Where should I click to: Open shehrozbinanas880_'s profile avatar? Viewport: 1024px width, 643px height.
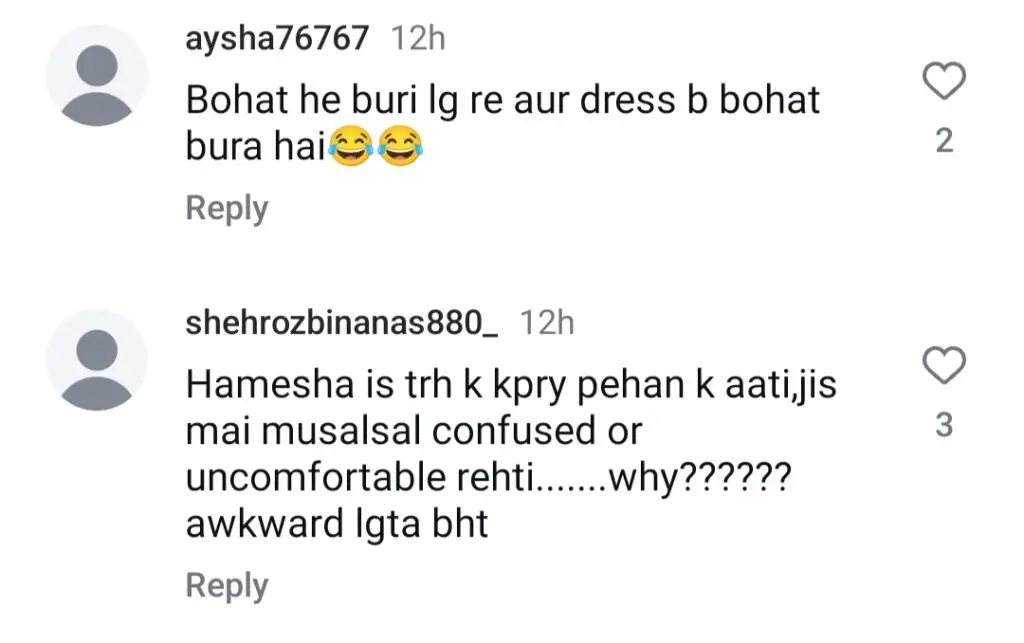click(98, 359)
